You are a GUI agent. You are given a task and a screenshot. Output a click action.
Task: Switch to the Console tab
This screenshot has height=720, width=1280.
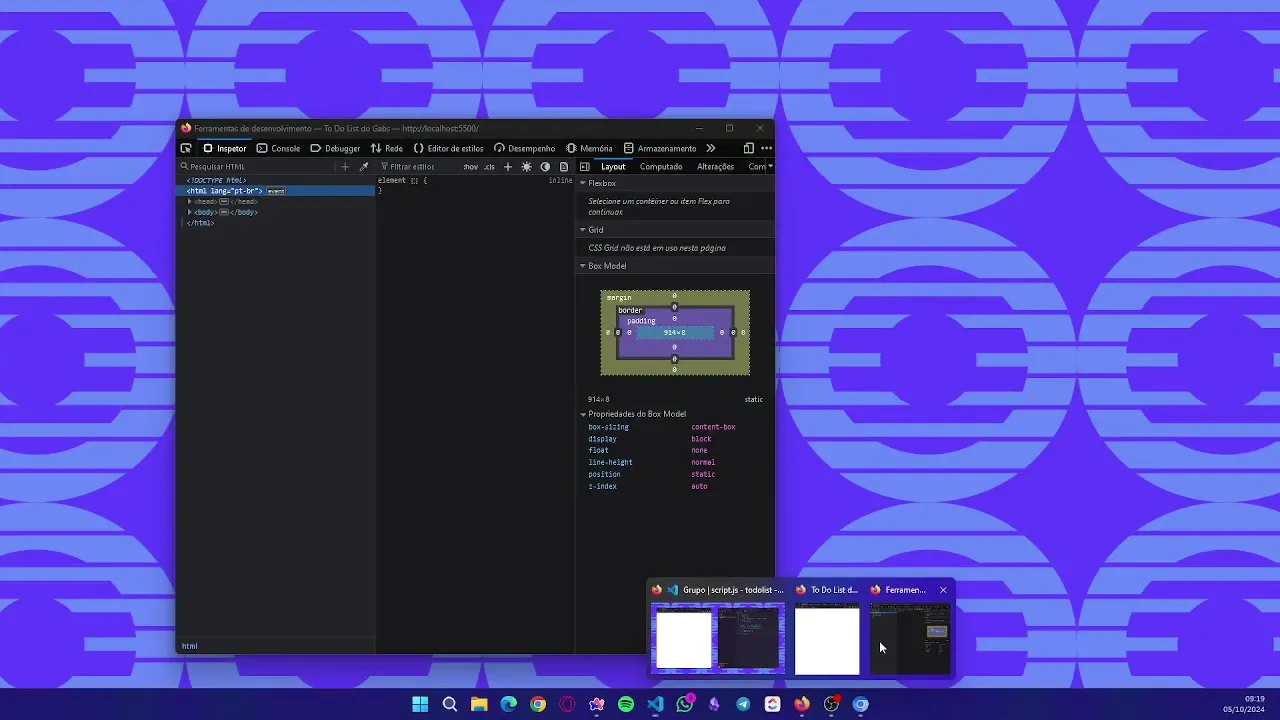pyautogui.click(x=278, y=148)
